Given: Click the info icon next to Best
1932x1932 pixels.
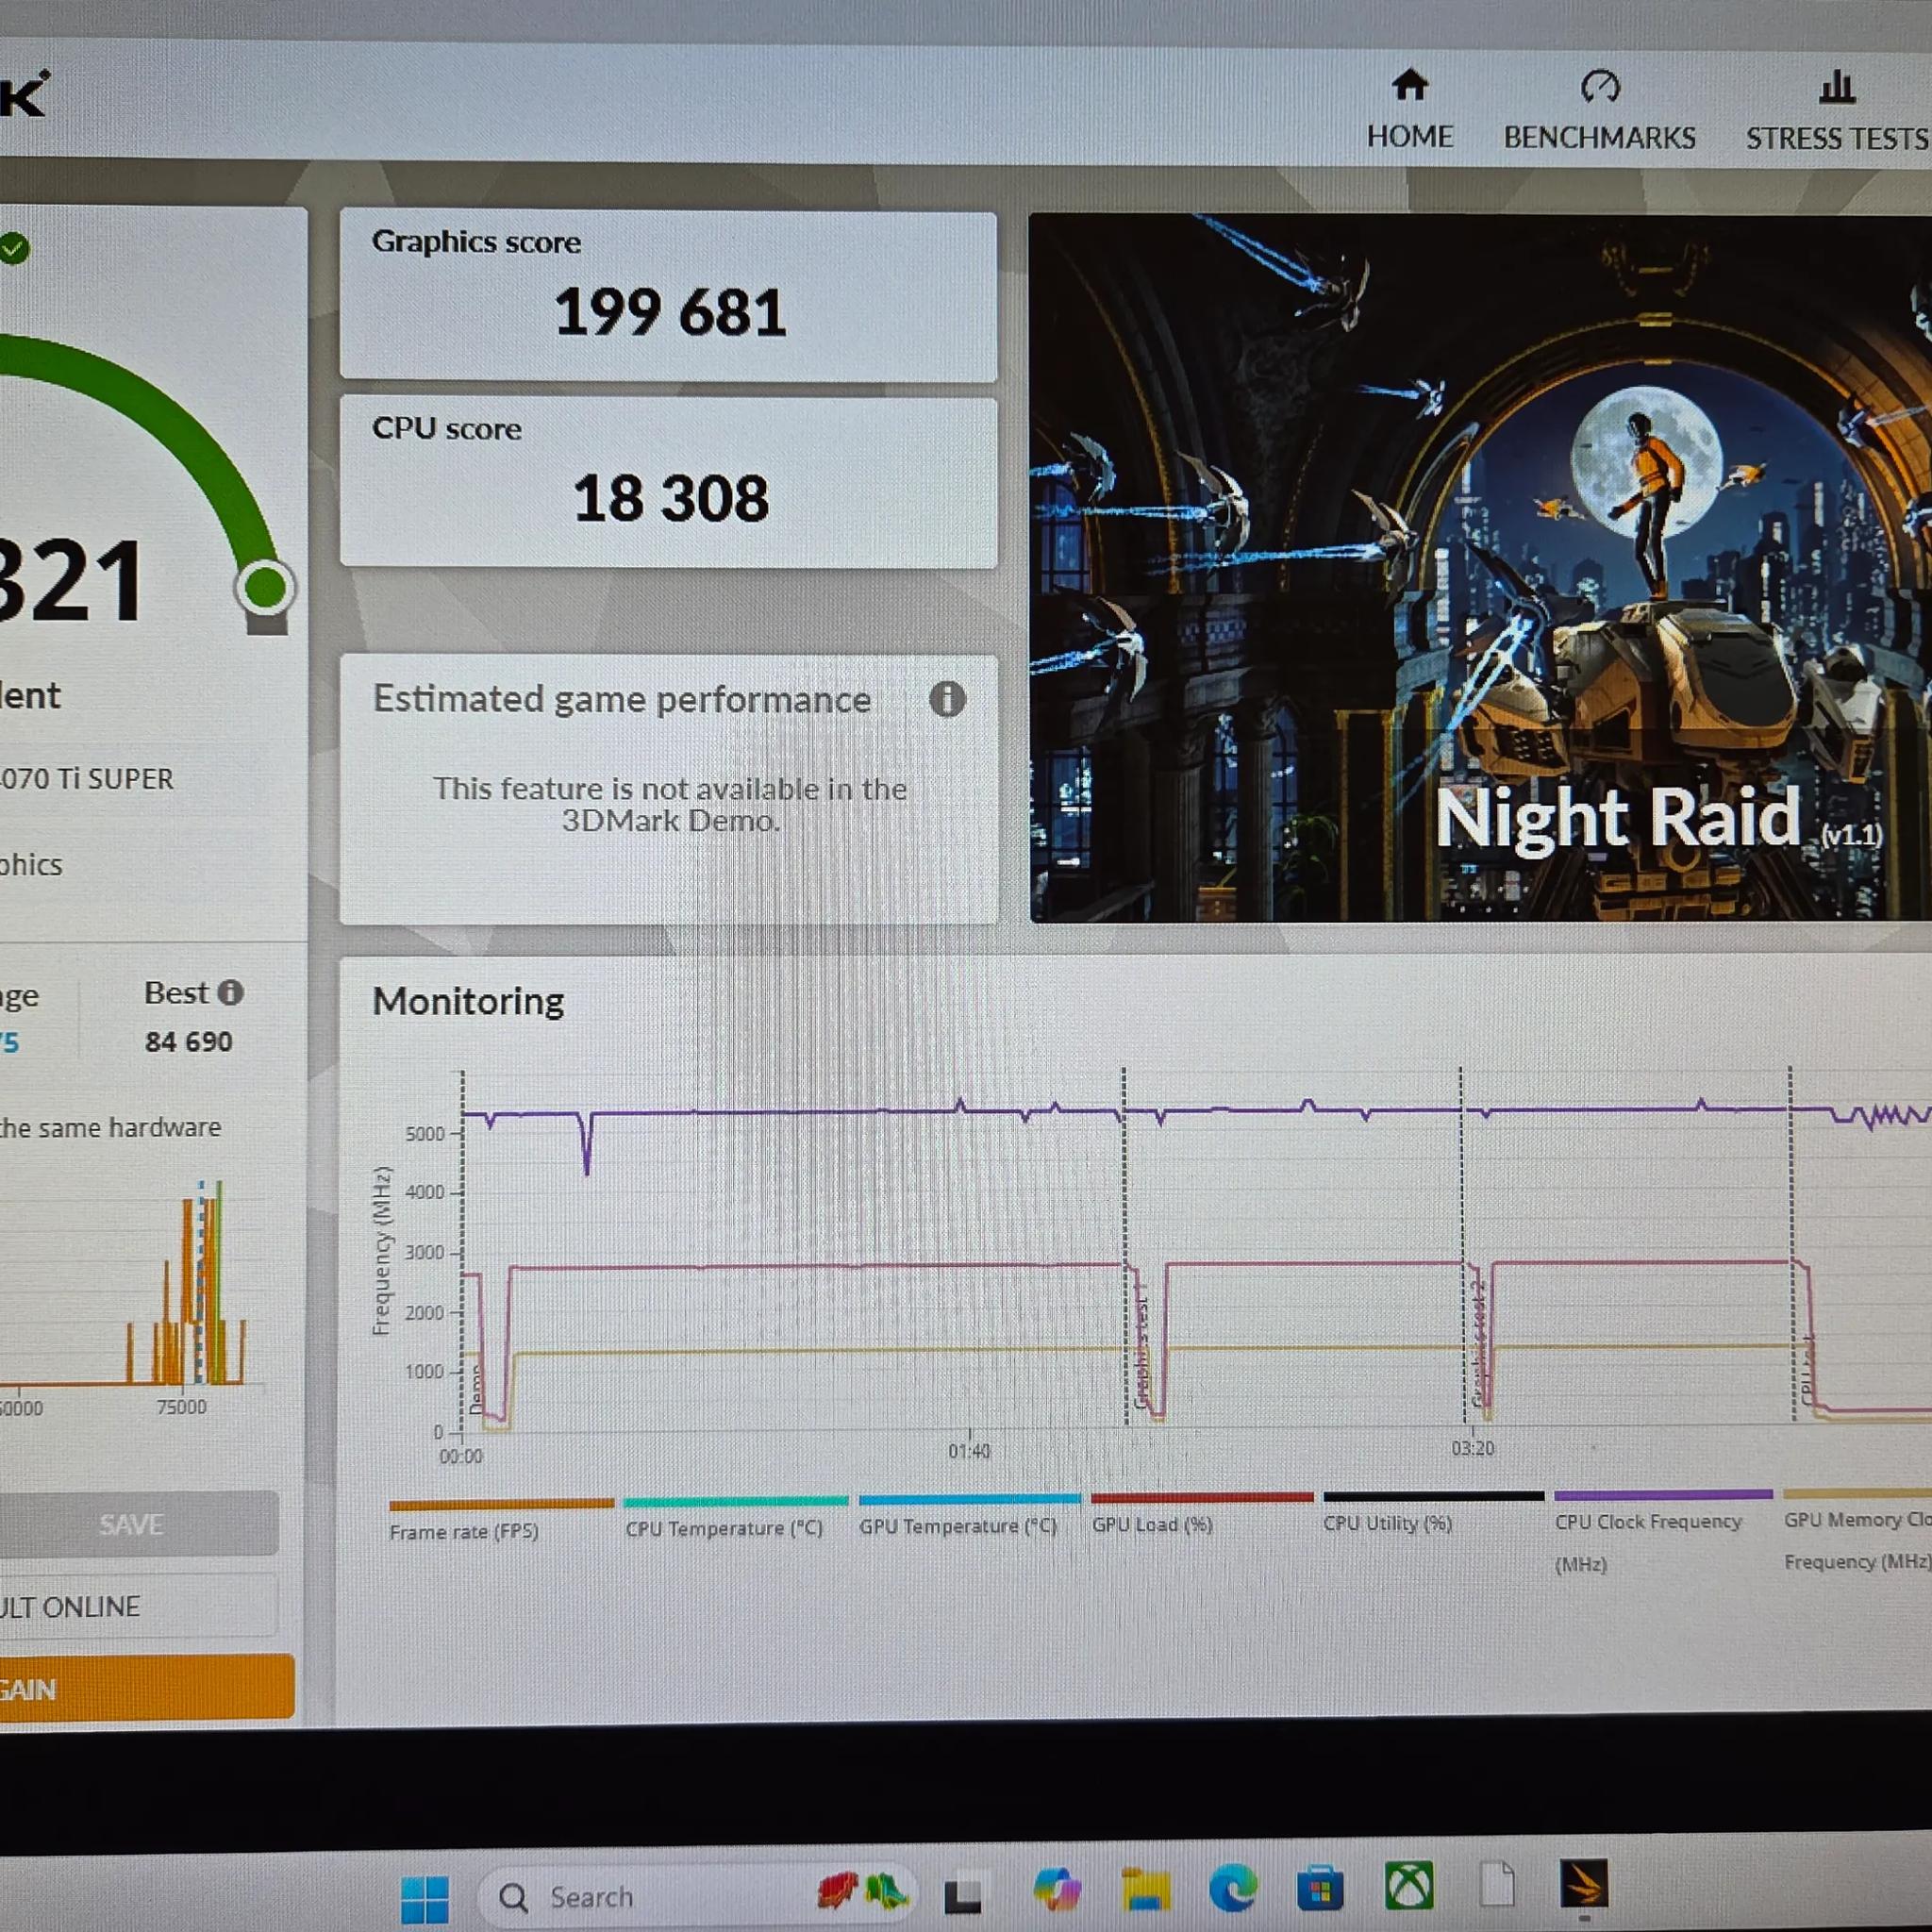Looking at the screenshot, I should point(231,992).
